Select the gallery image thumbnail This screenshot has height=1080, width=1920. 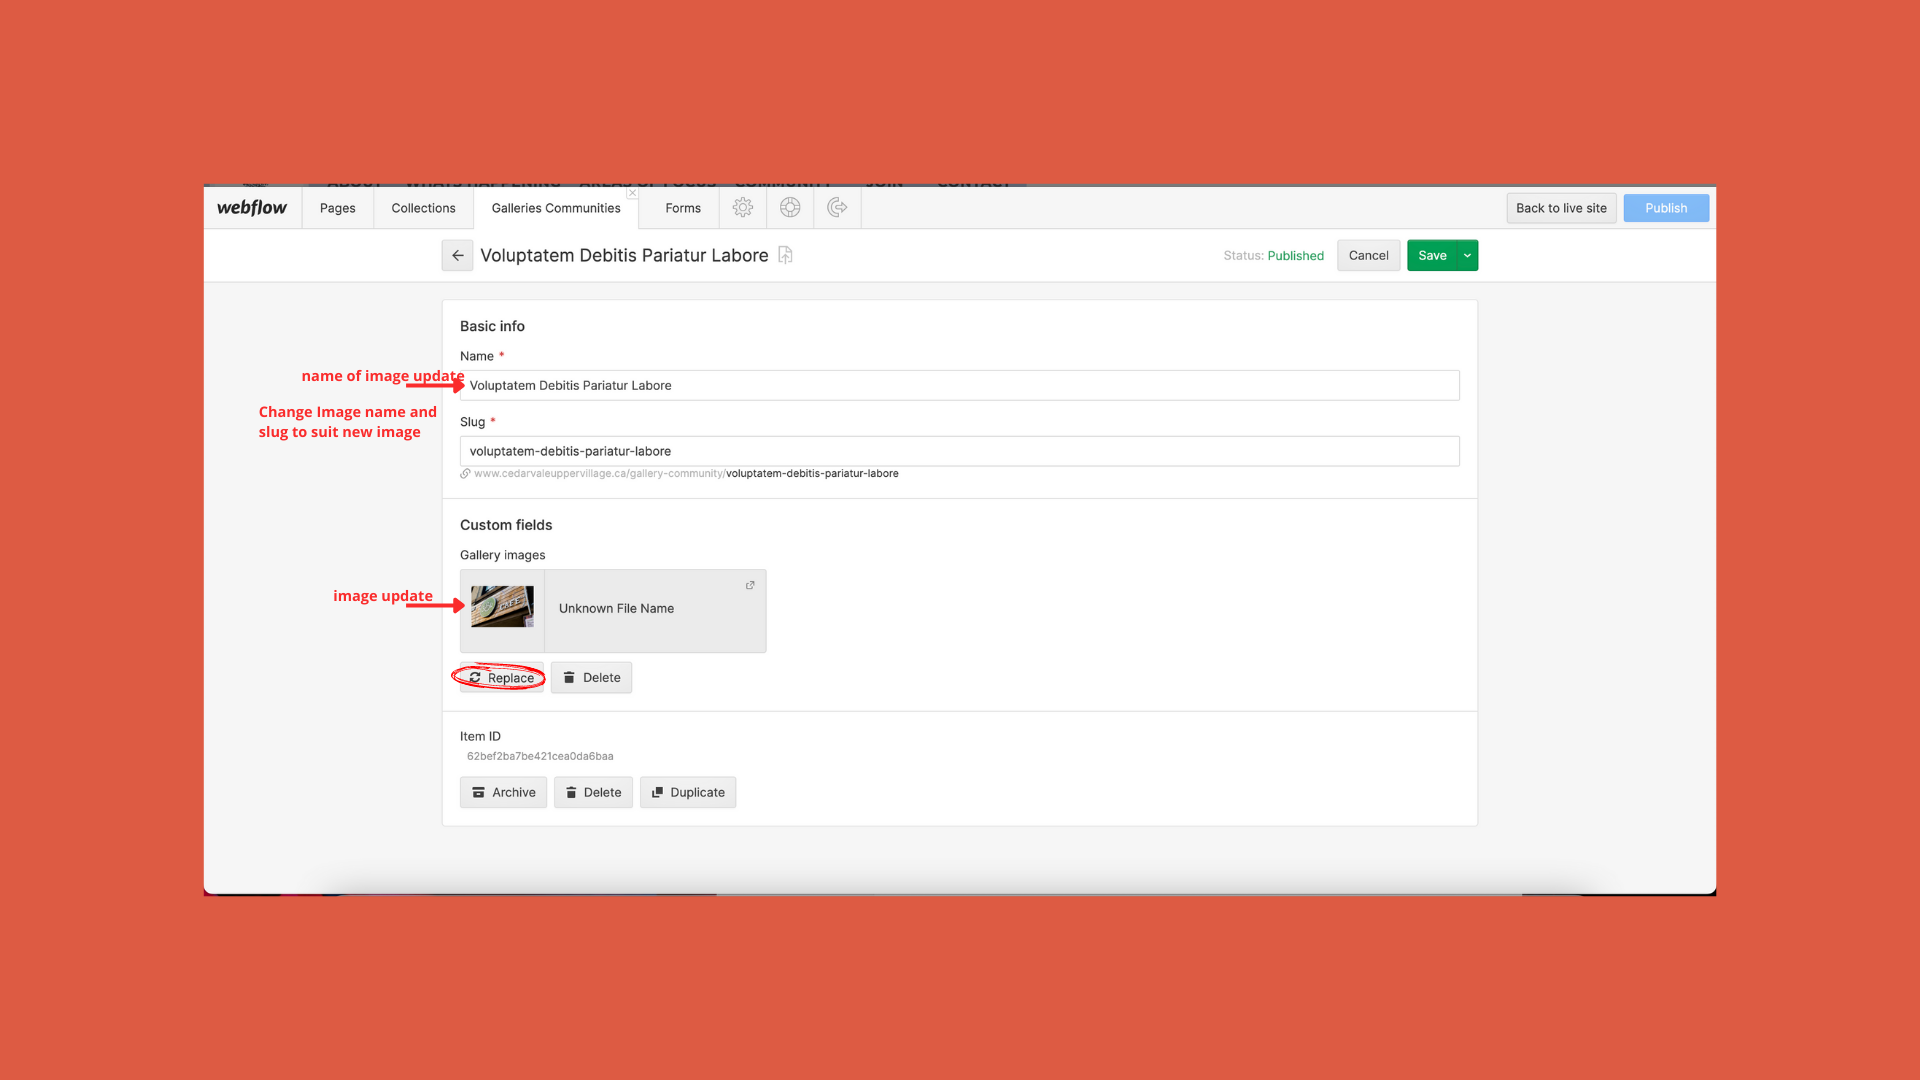click(502, 607)
